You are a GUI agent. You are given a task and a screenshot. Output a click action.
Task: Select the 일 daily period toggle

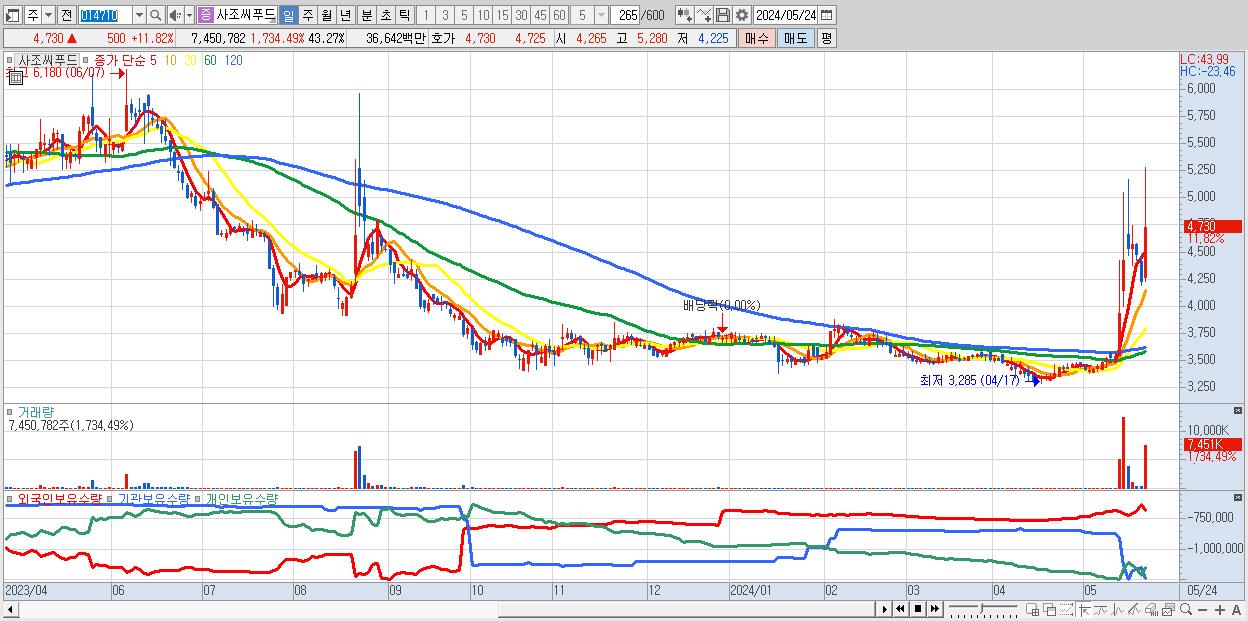click(289, 15)
